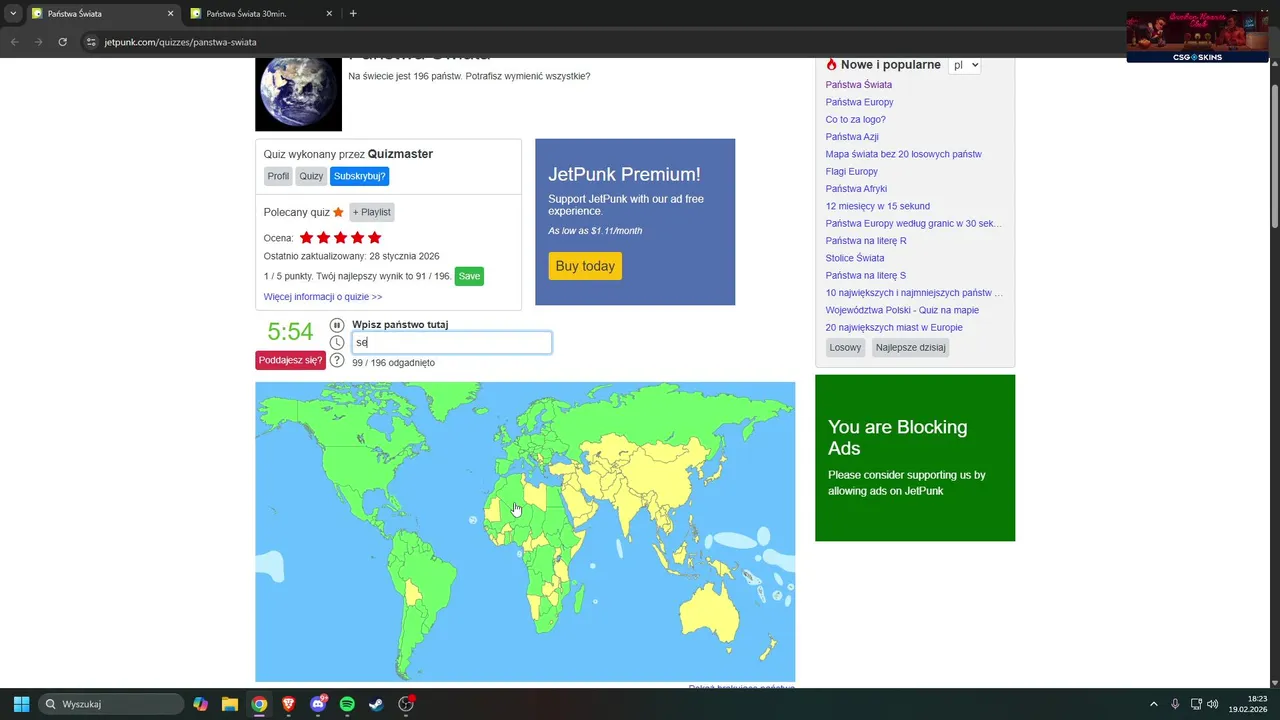Click the Profil button
Image resolution: width=1280 pixels, height=720 pixels.
278,176
